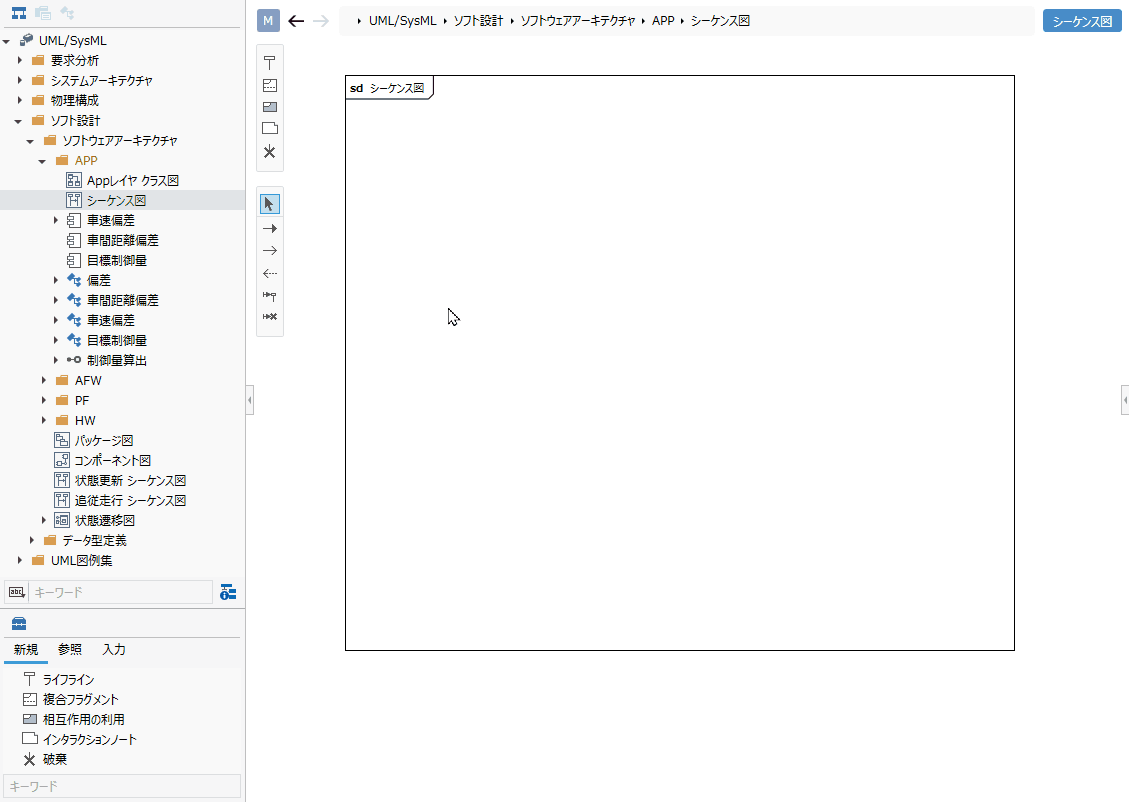The image size is (1129, 802).
Task: Select the Interaction Use tool in canvas toolbar
Action: pos(269,107)
